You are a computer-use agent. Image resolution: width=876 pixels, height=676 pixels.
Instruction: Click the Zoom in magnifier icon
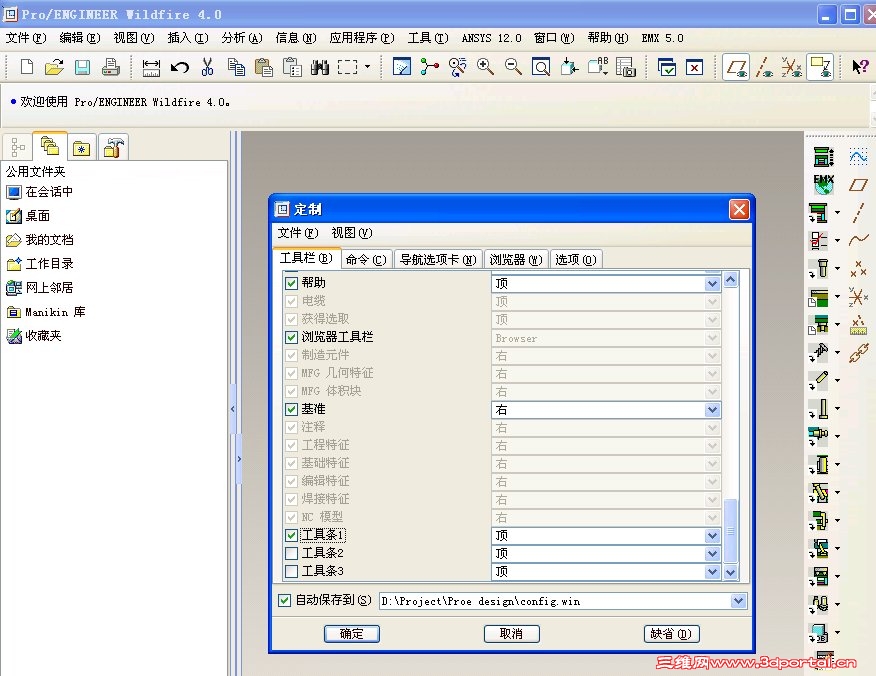485,67
